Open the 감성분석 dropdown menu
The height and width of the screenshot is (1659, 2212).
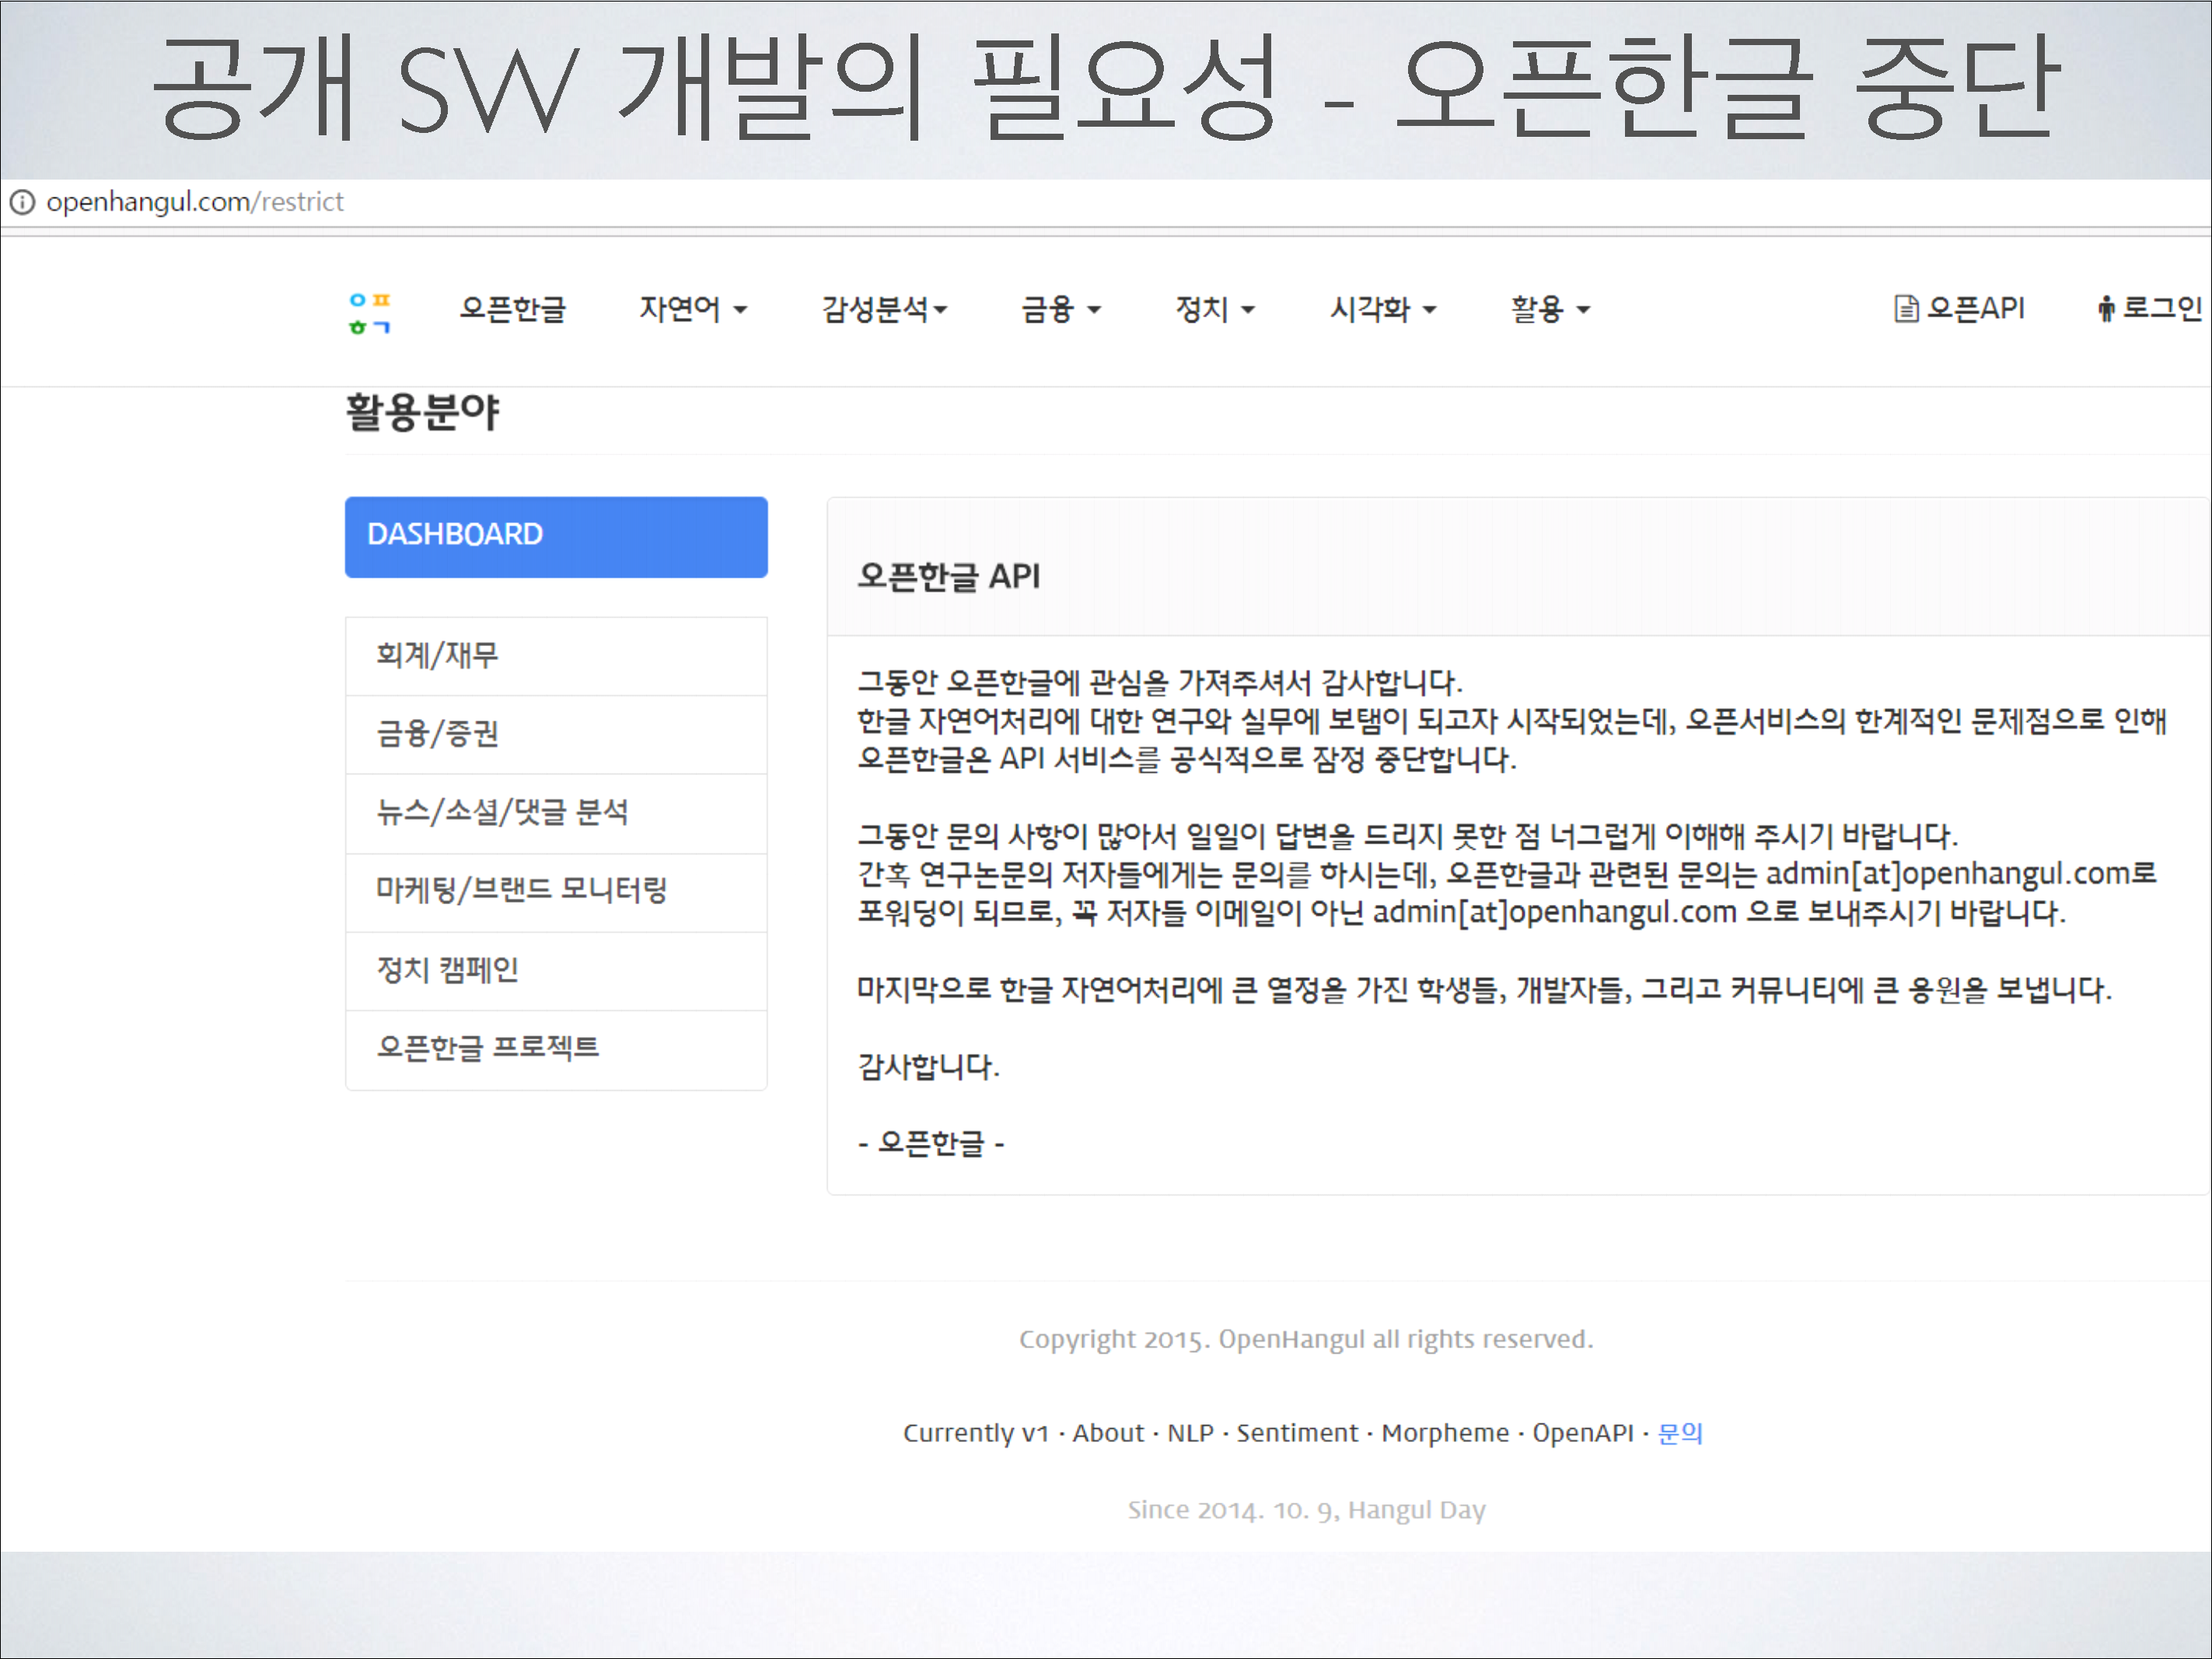coord(884,309)
